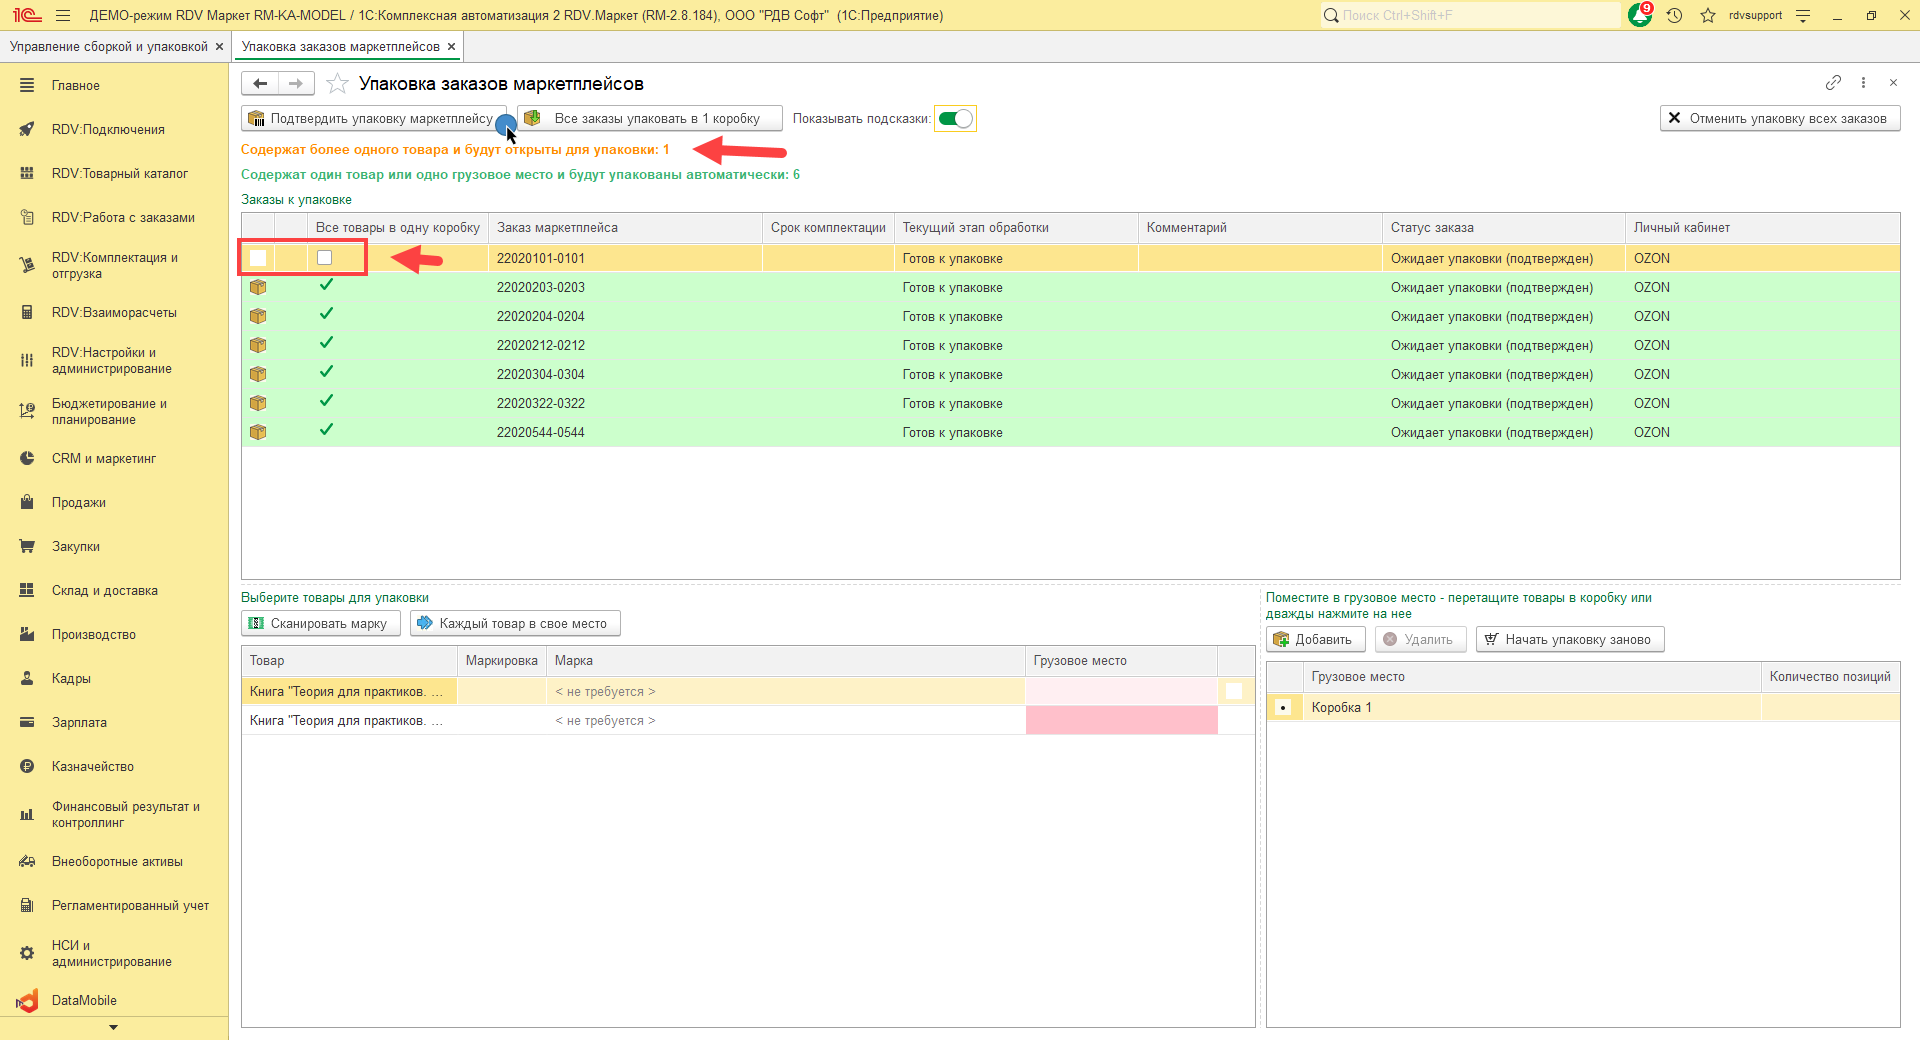The height and width of the screenshot is (1040, 1920).
Task: Toggle the Показывать подсказки switch
Action: [x=955, y=119]
